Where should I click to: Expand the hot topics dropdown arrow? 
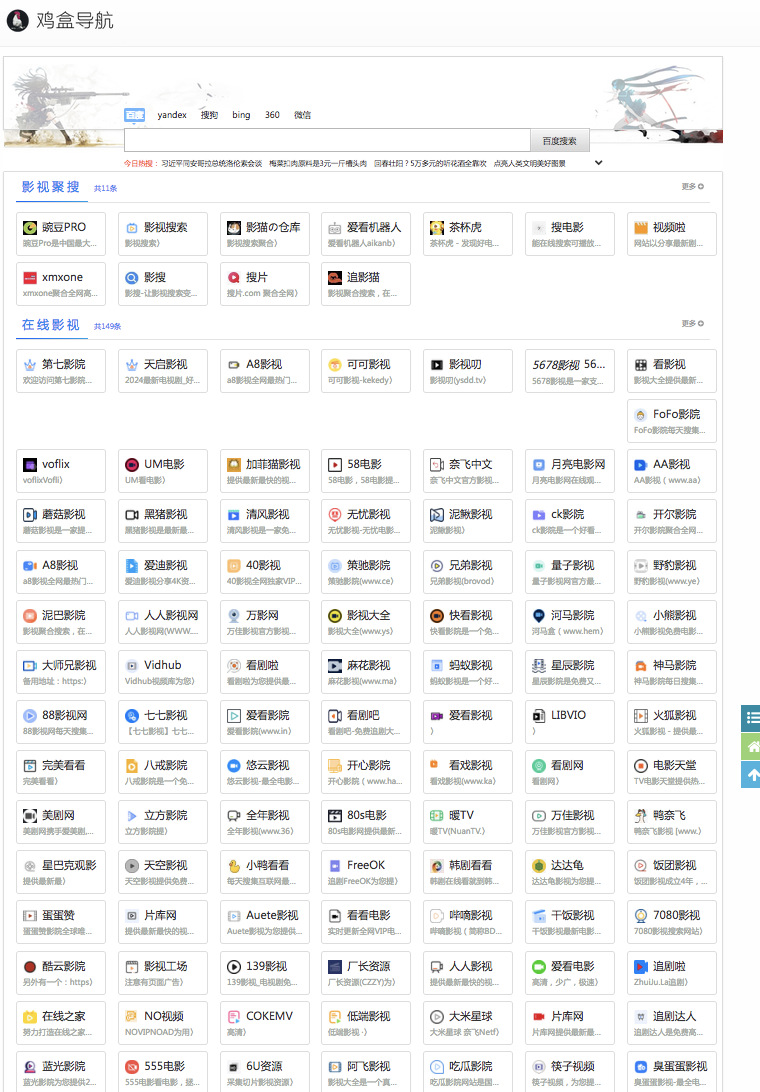click(598, 163)
